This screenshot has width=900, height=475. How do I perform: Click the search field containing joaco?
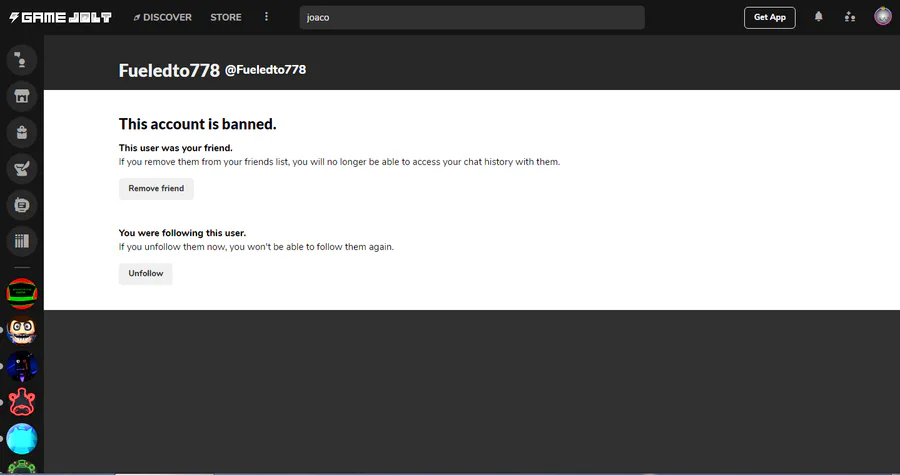point(472,17)
